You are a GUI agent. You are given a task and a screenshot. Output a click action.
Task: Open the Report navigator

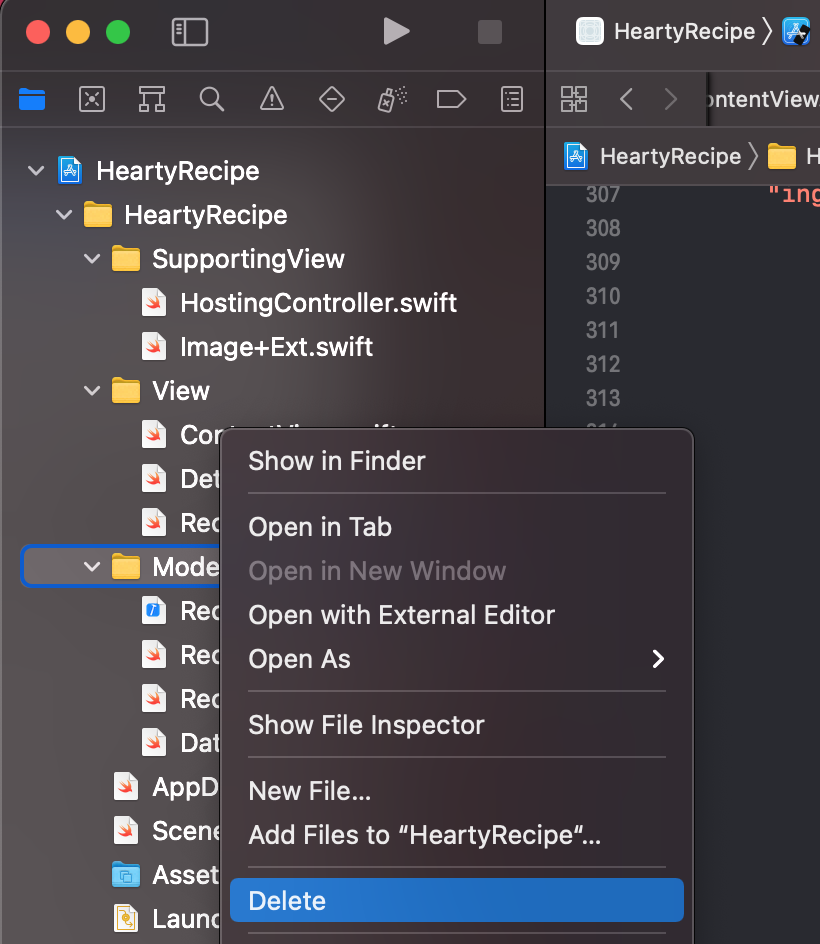[x=512, y=99]
